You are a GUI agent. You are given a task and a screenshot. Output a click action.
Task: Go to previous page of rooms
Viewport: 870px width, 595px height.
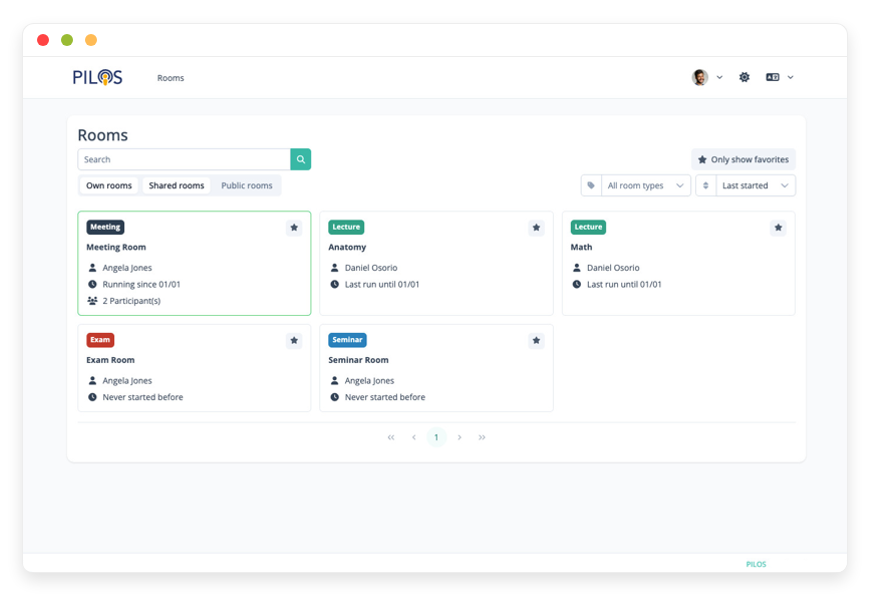coord(414,437)
